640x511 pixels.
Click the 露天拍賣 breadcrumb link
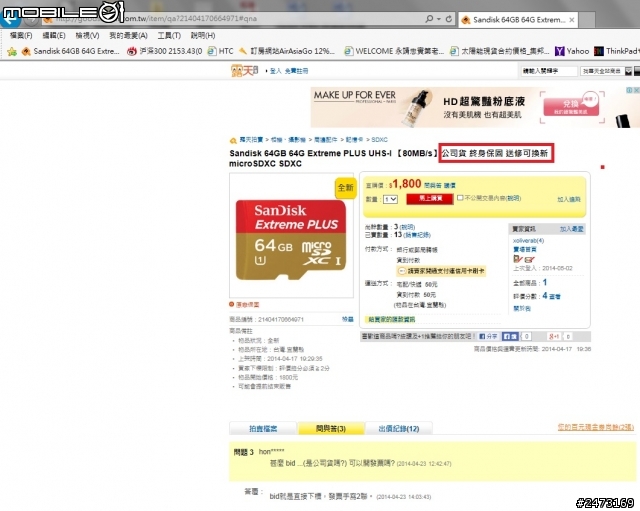[x=251, y=140]
